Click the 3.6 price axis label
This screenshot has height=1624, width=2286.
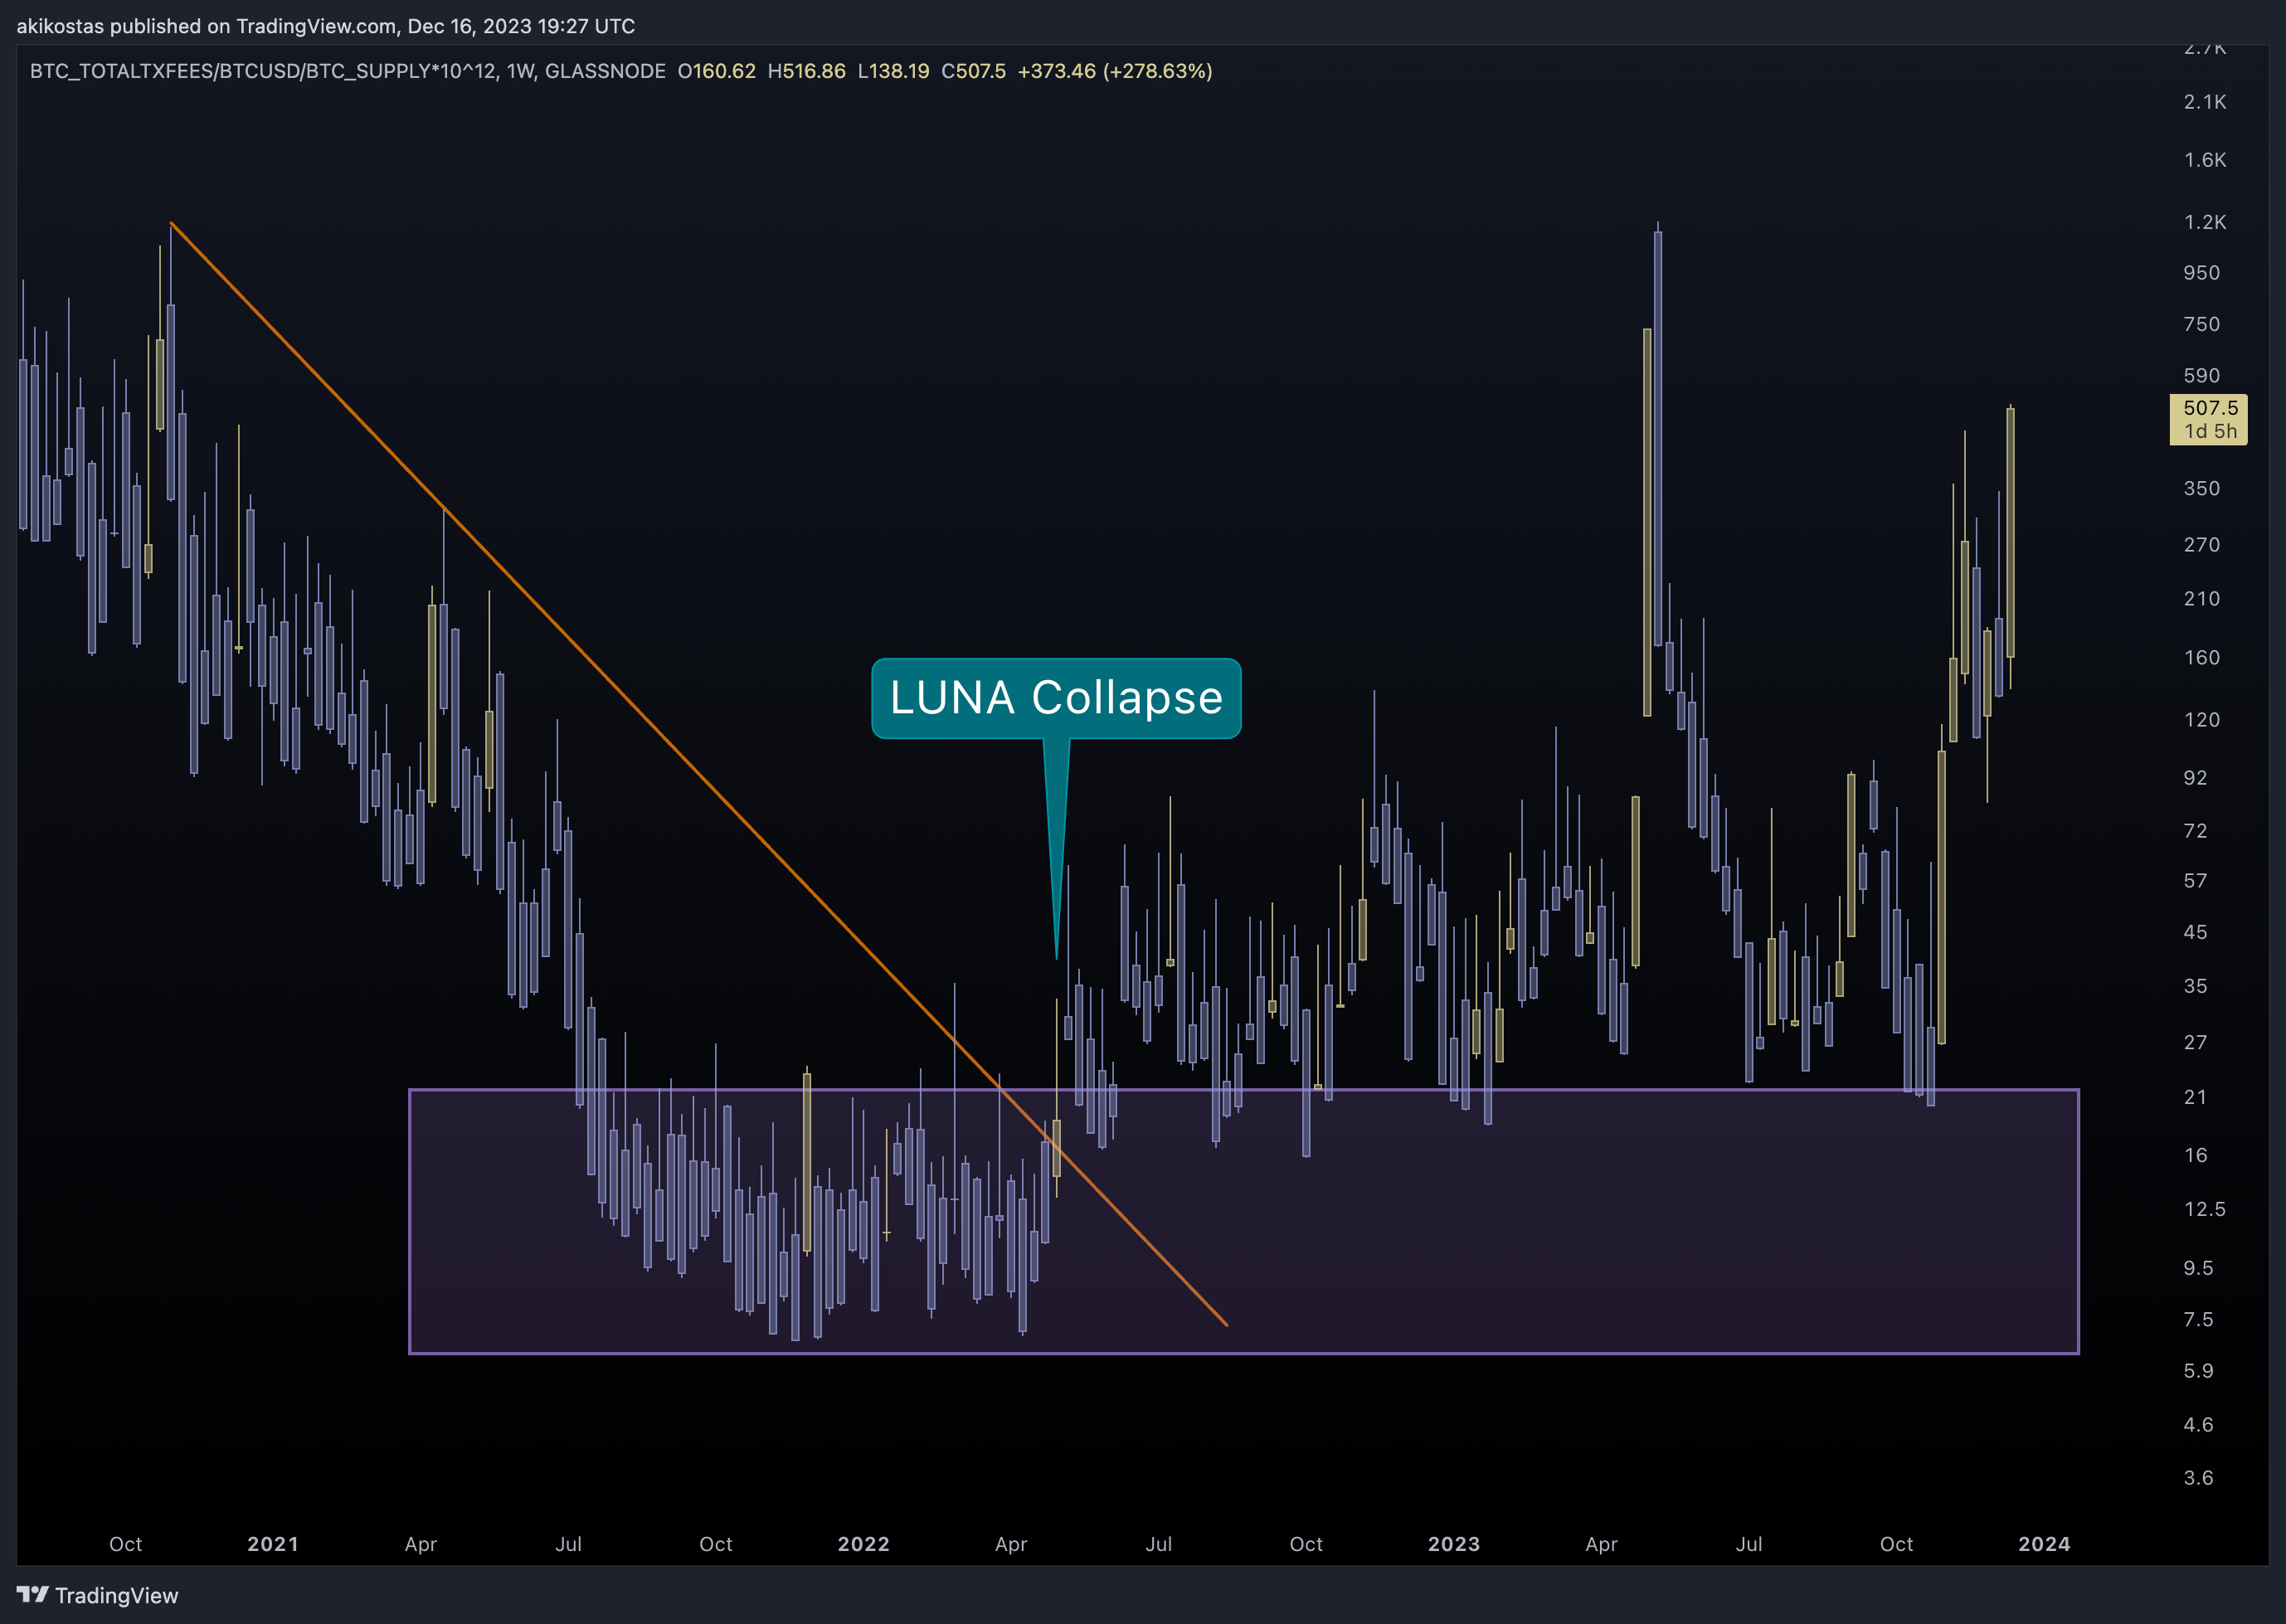pos(2198,1478)
